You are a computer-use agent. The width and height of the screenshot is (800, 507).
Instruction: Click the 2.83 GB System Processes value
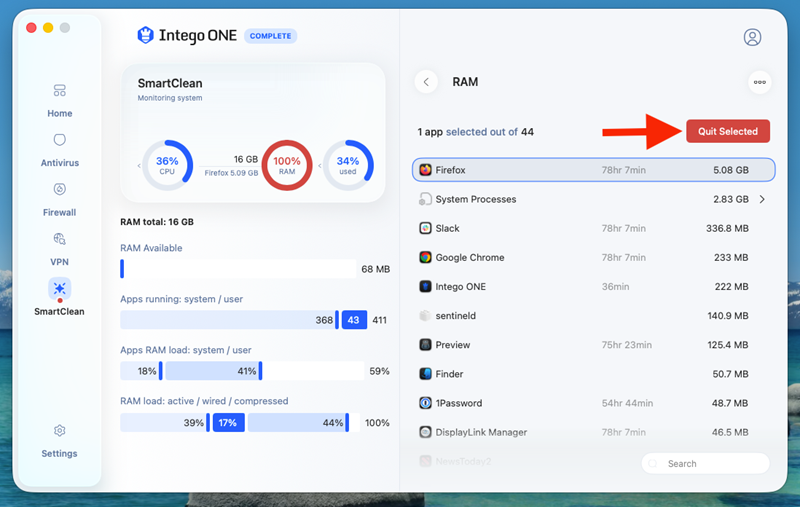pyautogui.click(x=731, y=199)
